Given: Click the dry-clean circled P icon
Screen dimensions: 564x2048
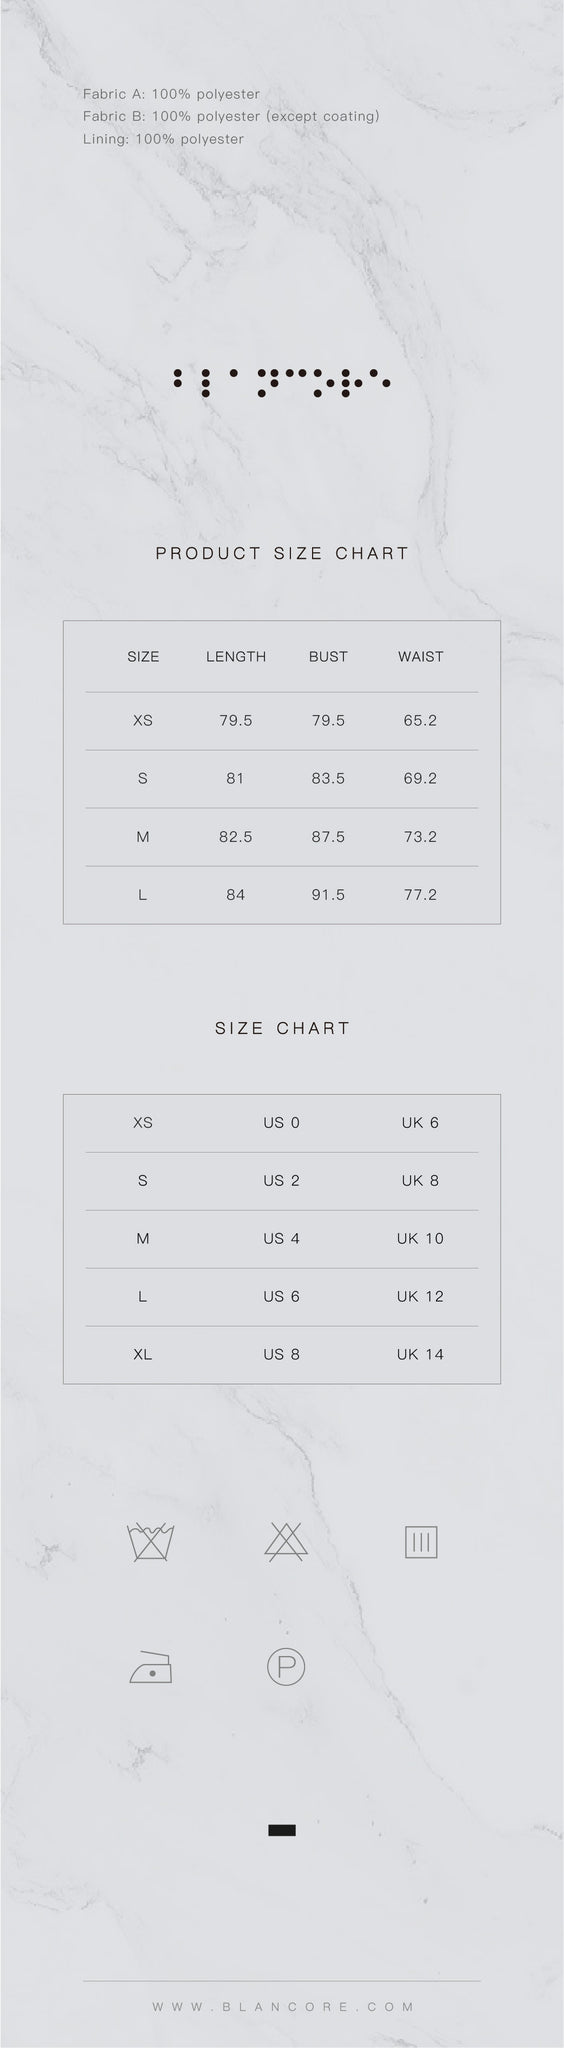Looking at the screenshot, I should tap(286, 1667).
